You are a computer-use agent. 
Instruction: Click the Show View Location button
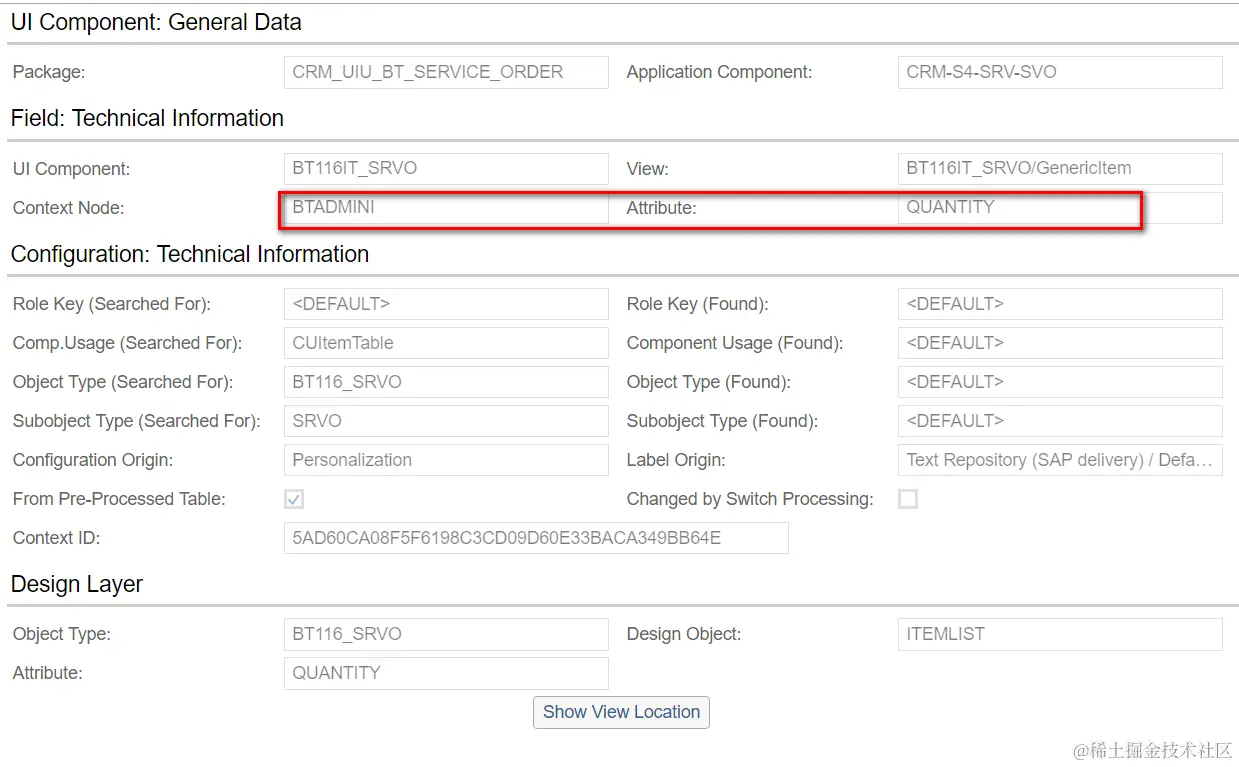pos(621,712)
